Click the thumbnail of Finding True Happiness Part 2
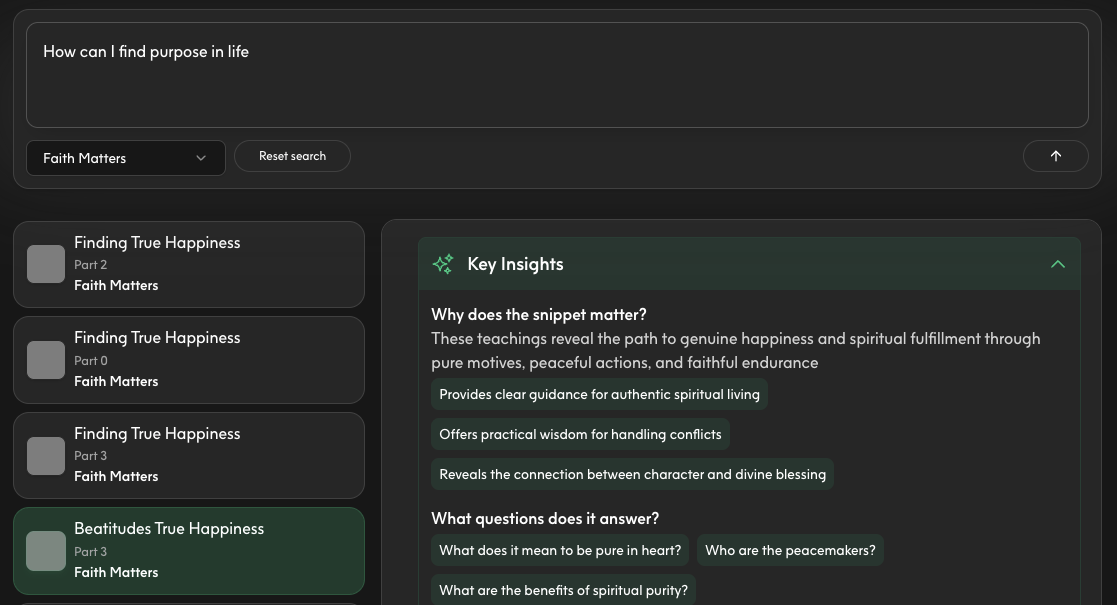This screenshot has height=605, width=1117. [46, 264]
